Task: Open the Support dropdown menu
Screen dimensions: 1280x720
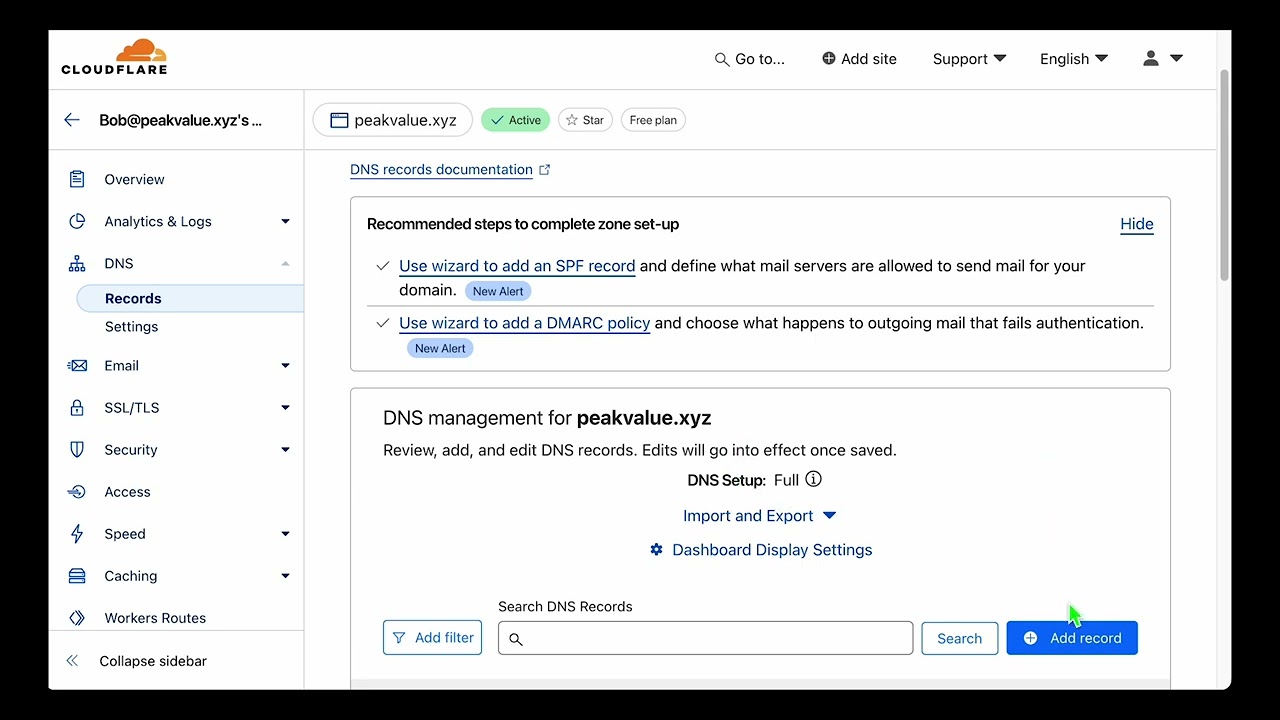Action: point(969,59)
